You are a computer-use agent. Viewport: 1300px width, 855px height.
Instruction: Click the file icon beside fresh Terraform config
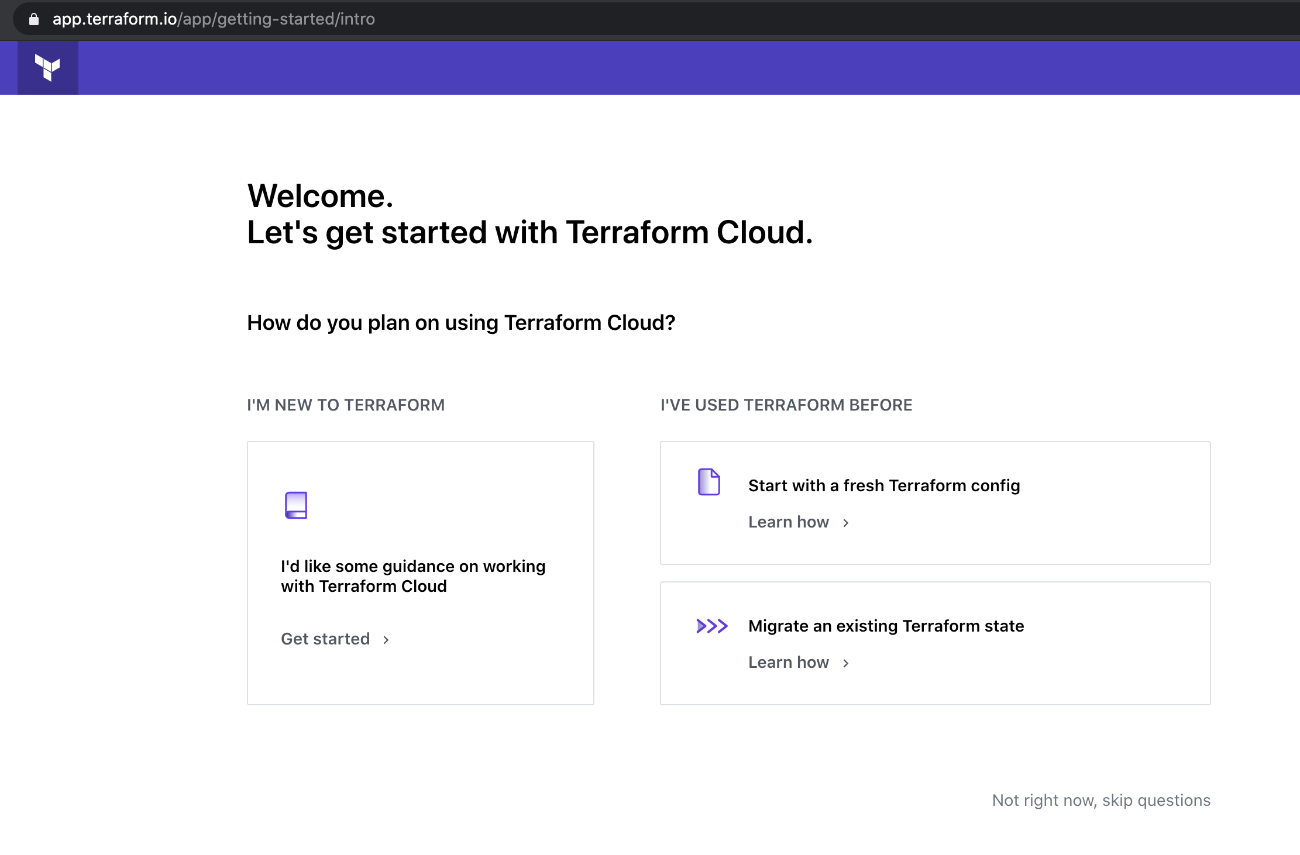(709, 482)
